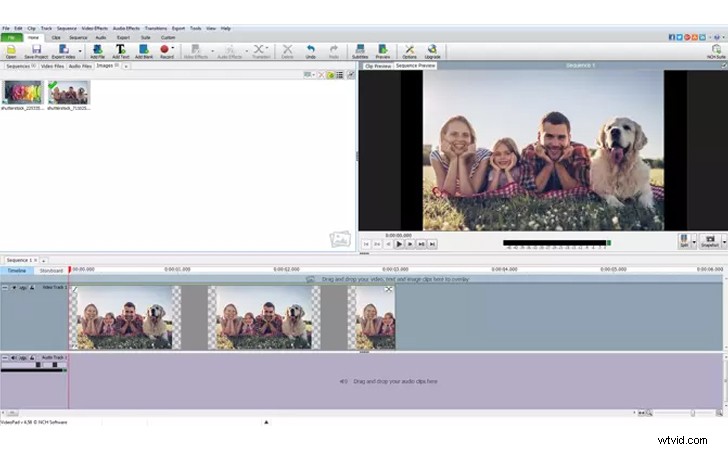This screenshot has height=450, width=728.
Task: Open the Split button dropdown arrow
Action: coord(694,242)
